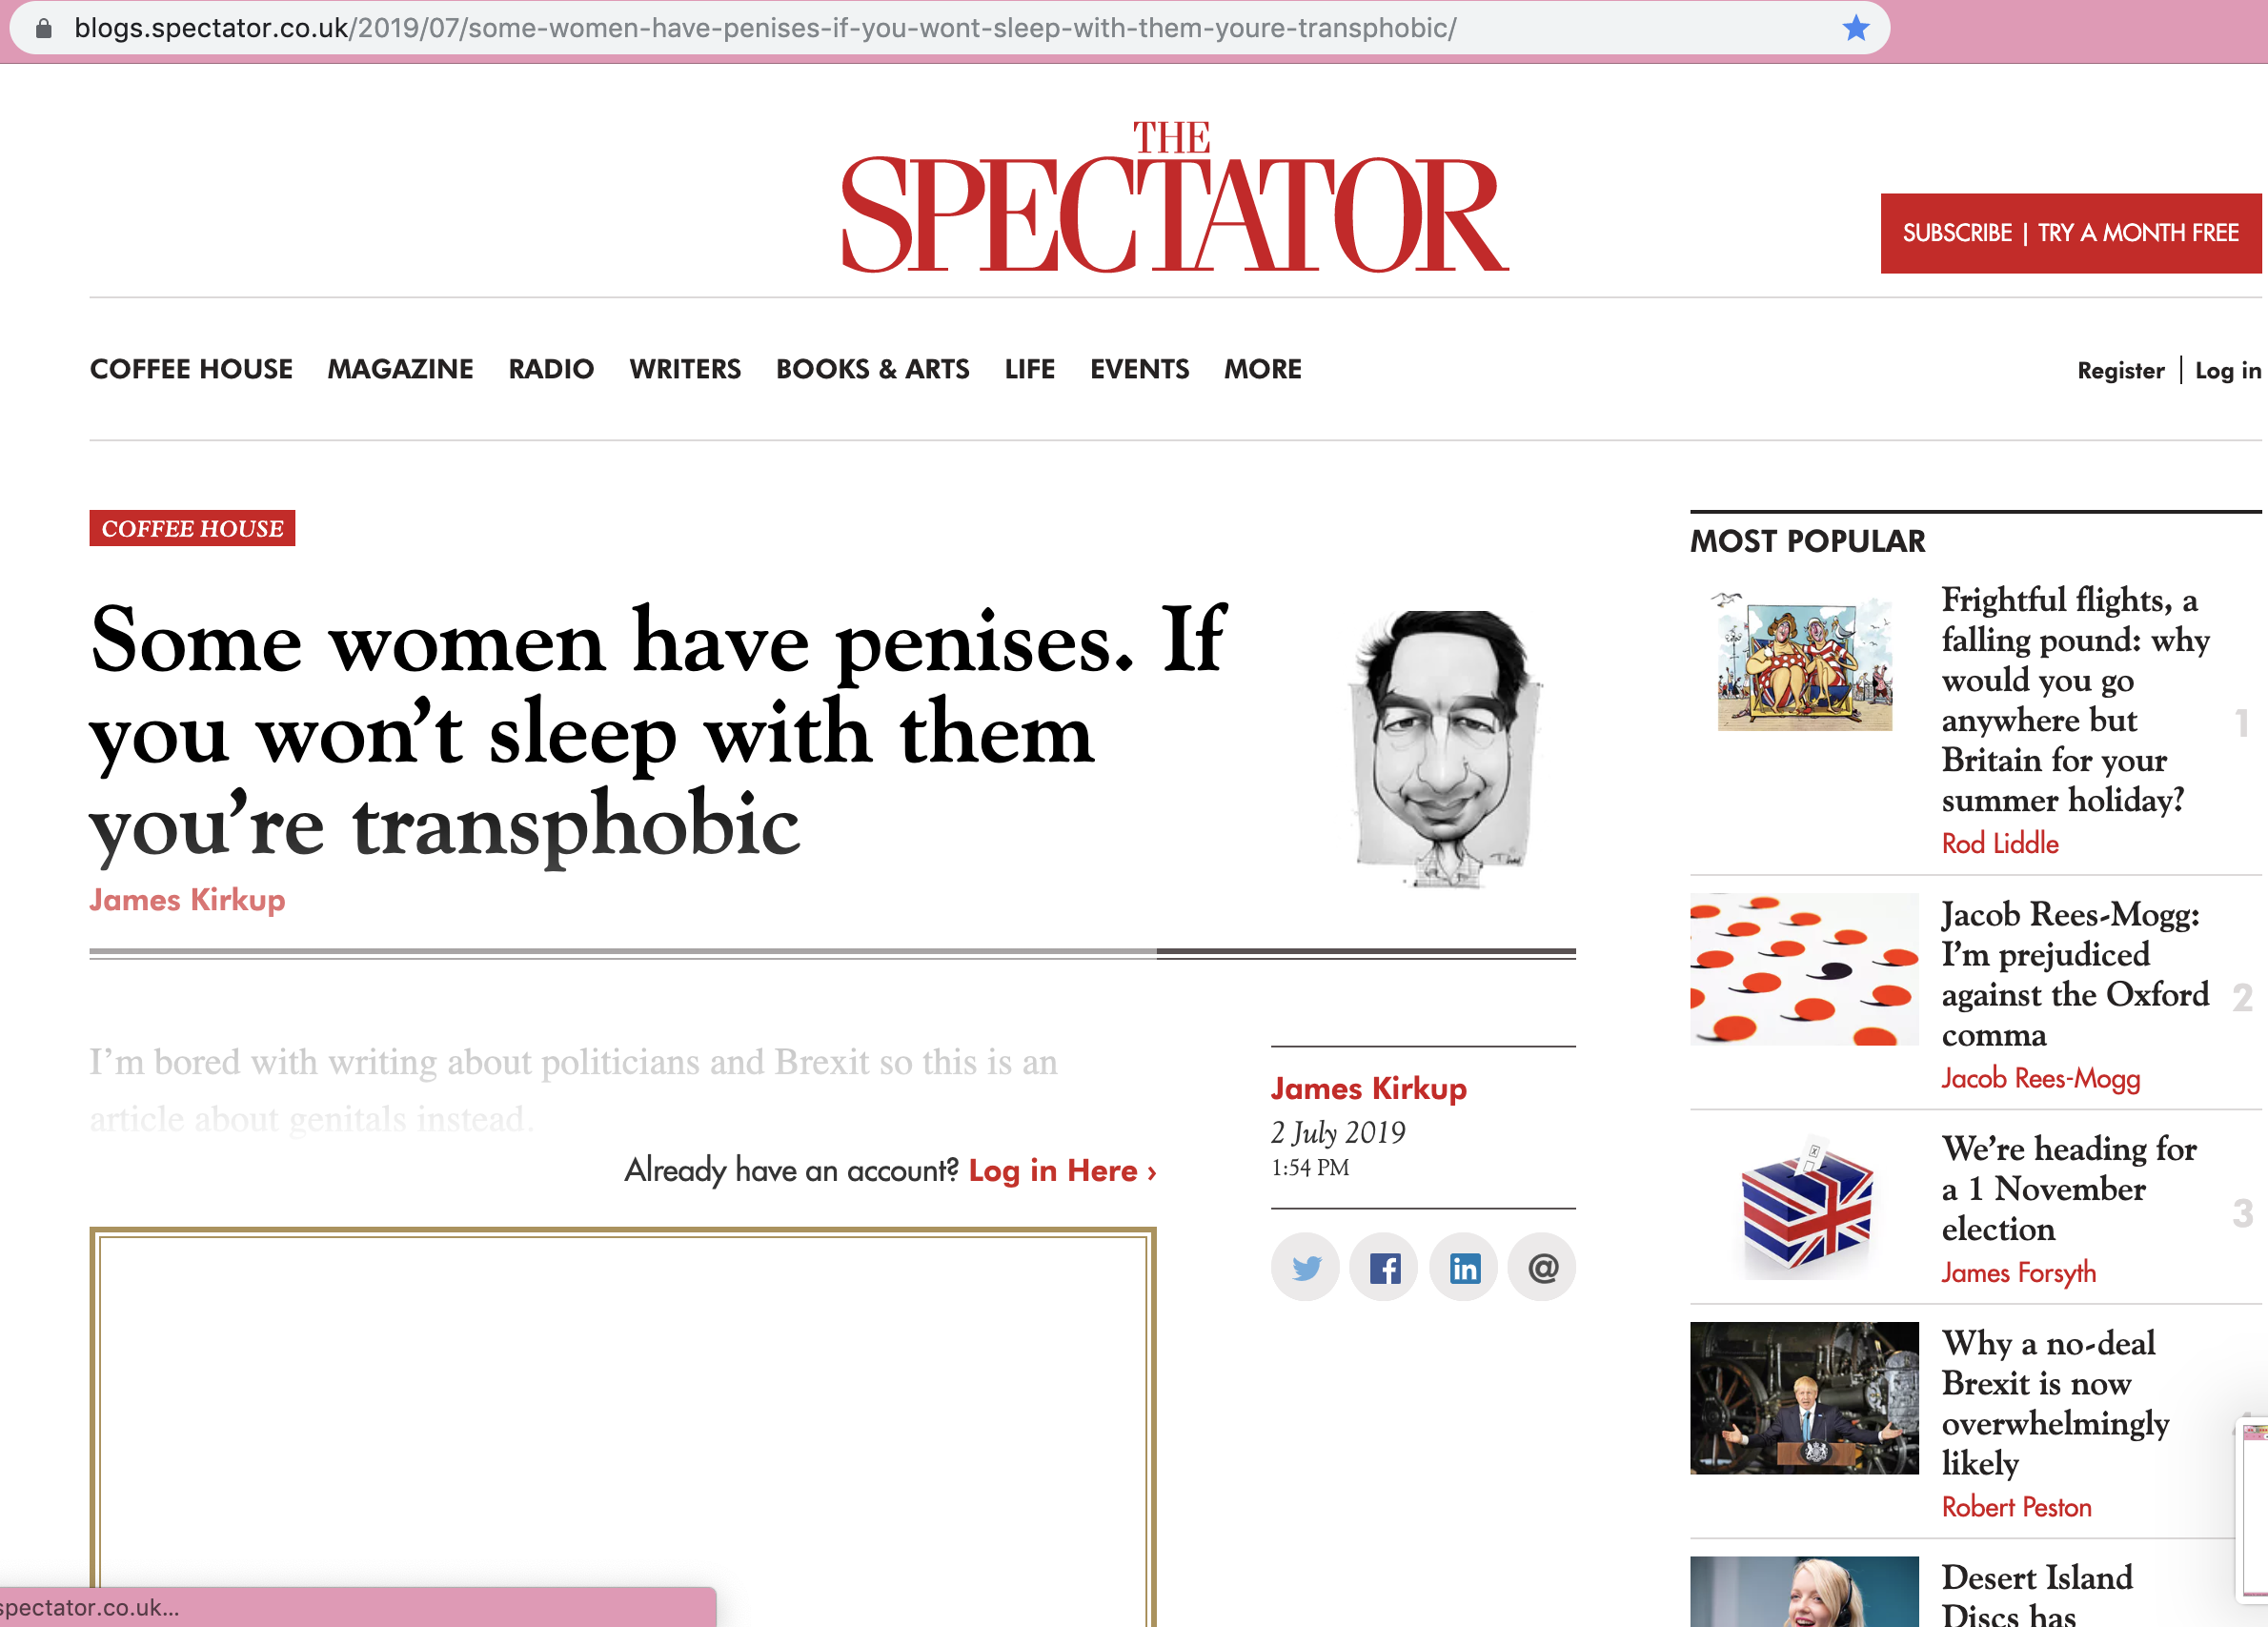The image size is (2268, 1627).
Task: Click the "Most Popular" section heading
Action: point(1807,541)
